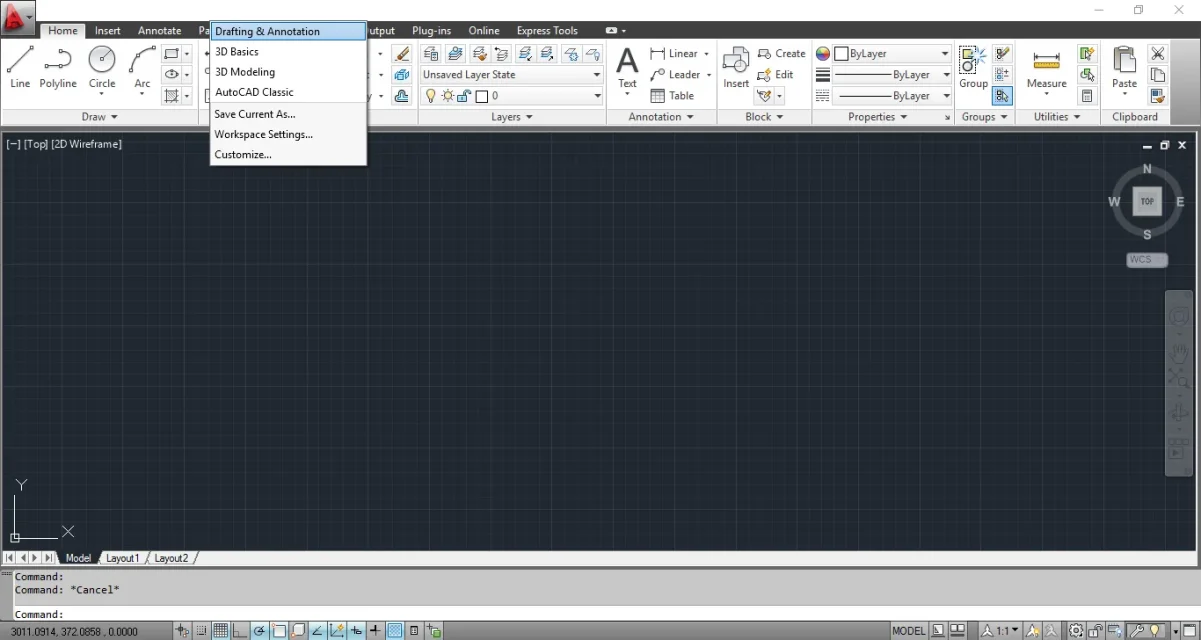The height and width of the screenshot is (640, 1201).
Task: Click the layer 0 color square
Action: pos(481,96)
